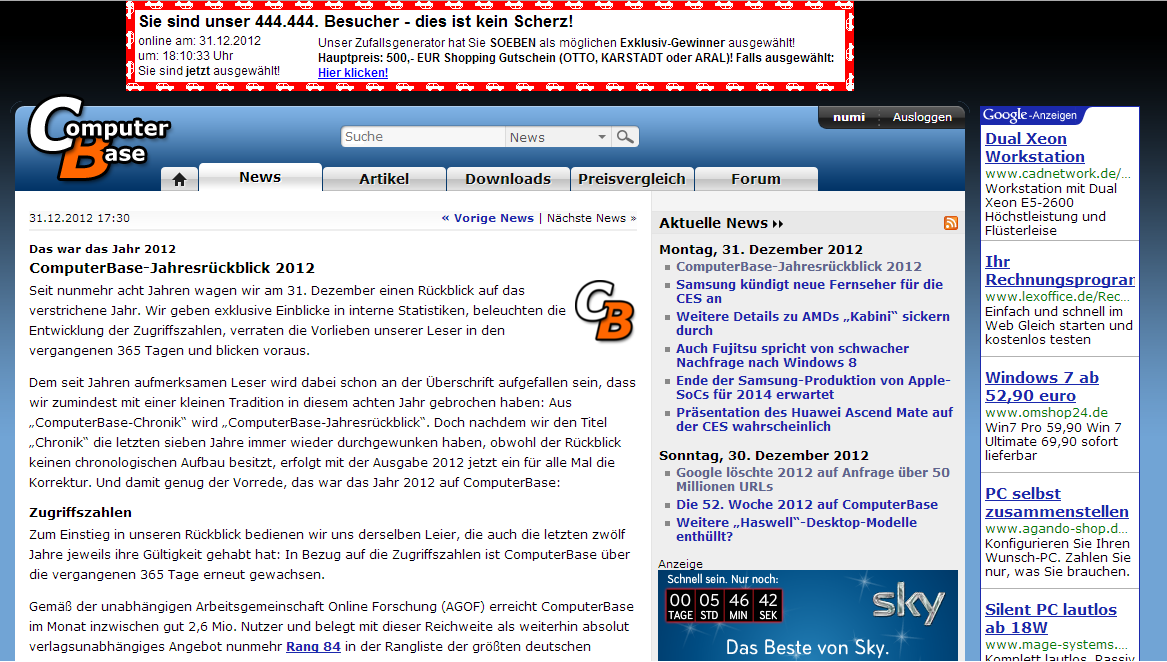Open Haswell-Desktop-Modelle news link
Screen dimensions: 1167x662
(796, 529)
